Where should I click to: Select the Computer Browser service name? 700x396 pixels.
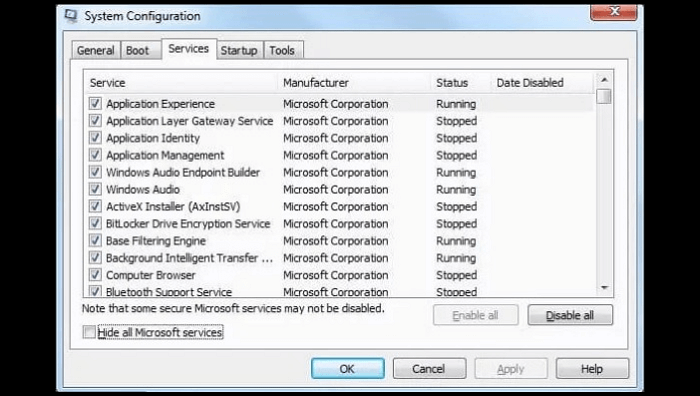tap(150, 275)
